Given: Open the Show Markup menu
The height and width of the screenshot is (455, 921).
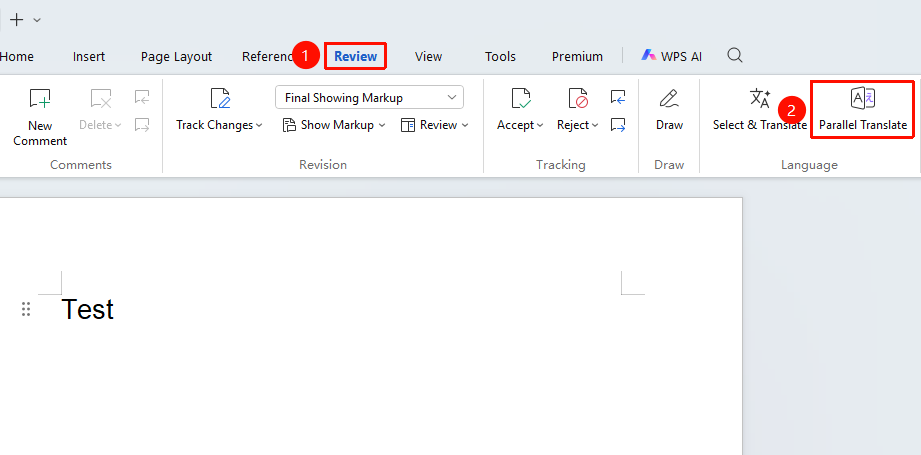Looking at the screenshot, I should click(334, 125).
